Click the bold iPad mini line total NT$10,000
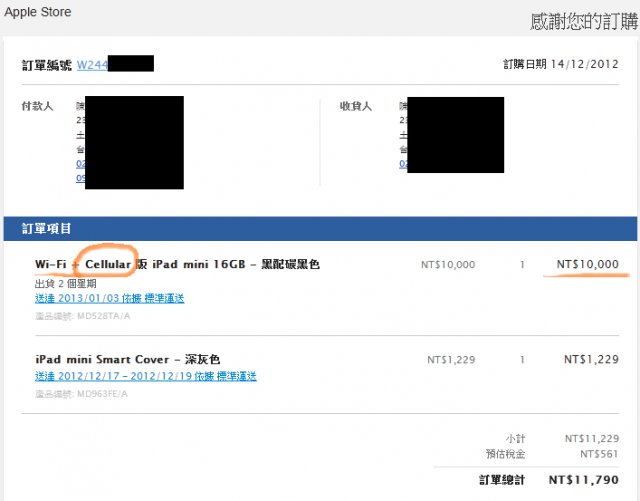This screenshot has height=501, width=640. (x=587, y=264)
